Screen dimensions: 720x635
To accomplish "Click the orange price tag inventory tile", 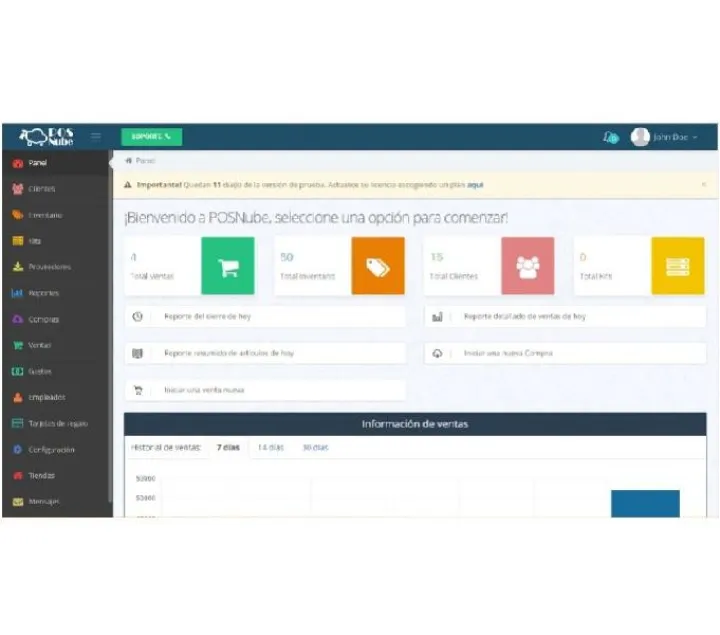I will [377, 266].
